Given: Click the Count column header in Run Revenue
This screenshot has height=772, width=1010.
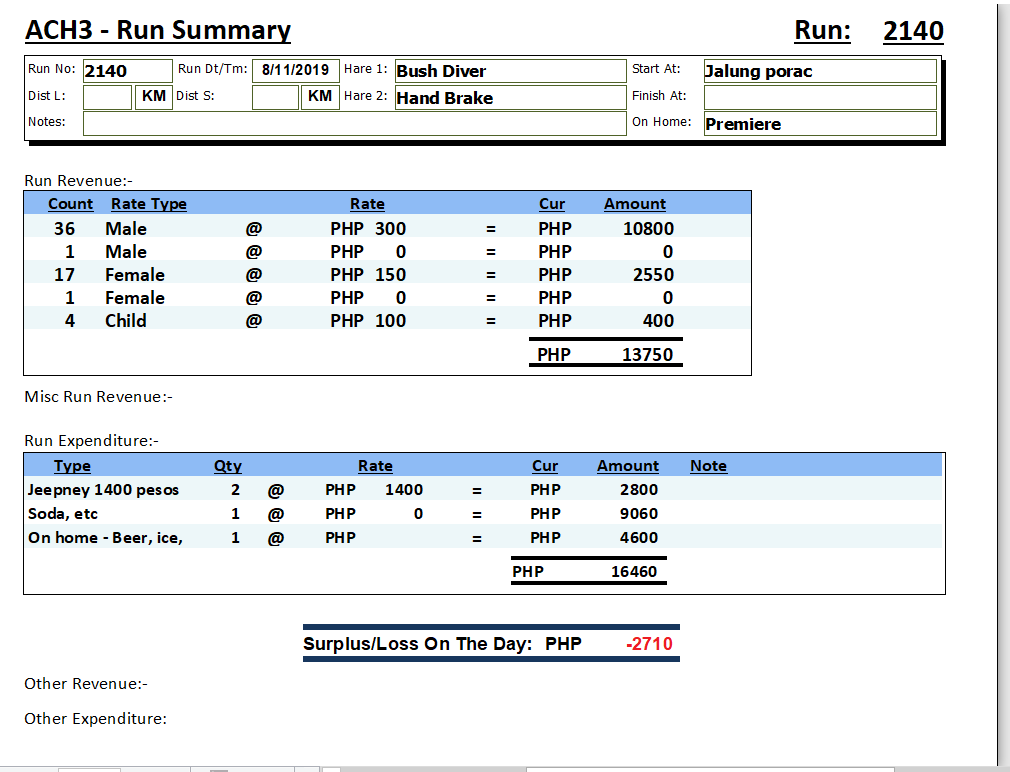Looking at the screenshot, I should click(x=70, y=204).
